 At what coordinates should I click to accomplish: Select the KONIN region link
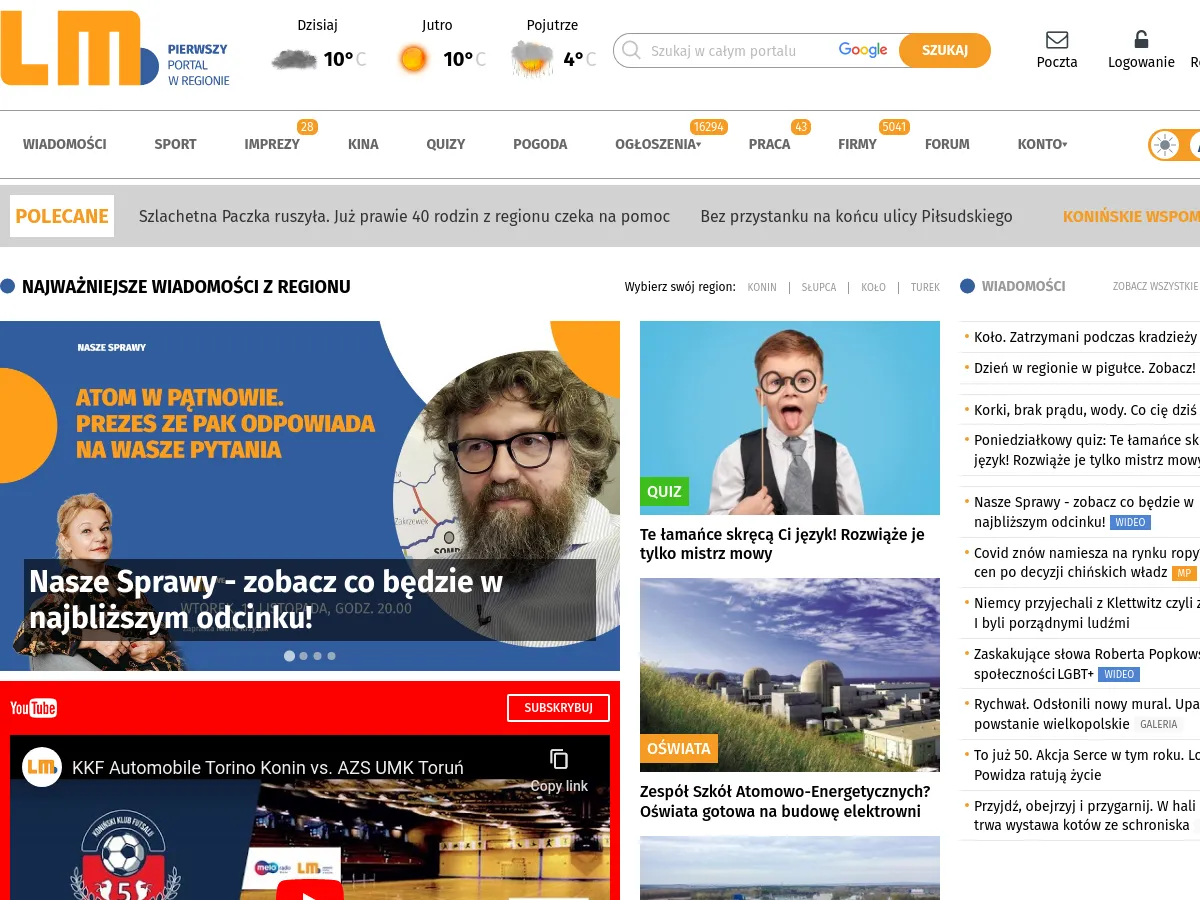click(x=762, y=287)
